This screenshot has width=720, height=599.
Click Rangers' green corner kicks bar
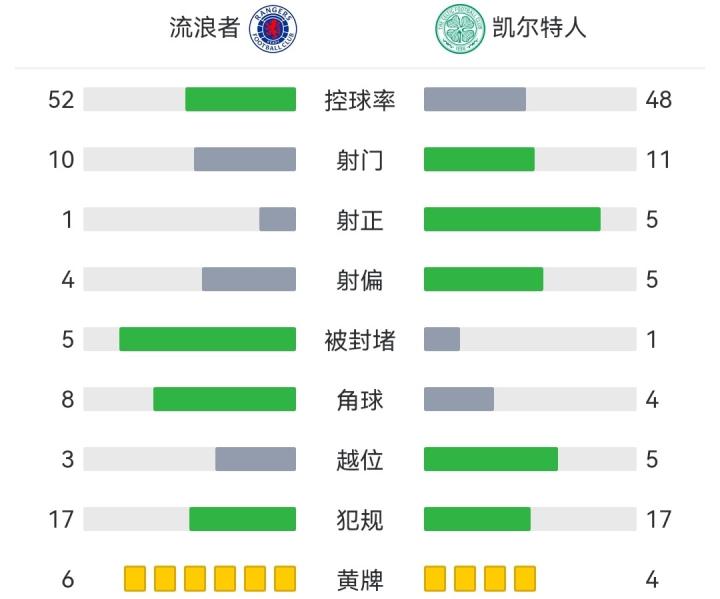click(224, 399)
